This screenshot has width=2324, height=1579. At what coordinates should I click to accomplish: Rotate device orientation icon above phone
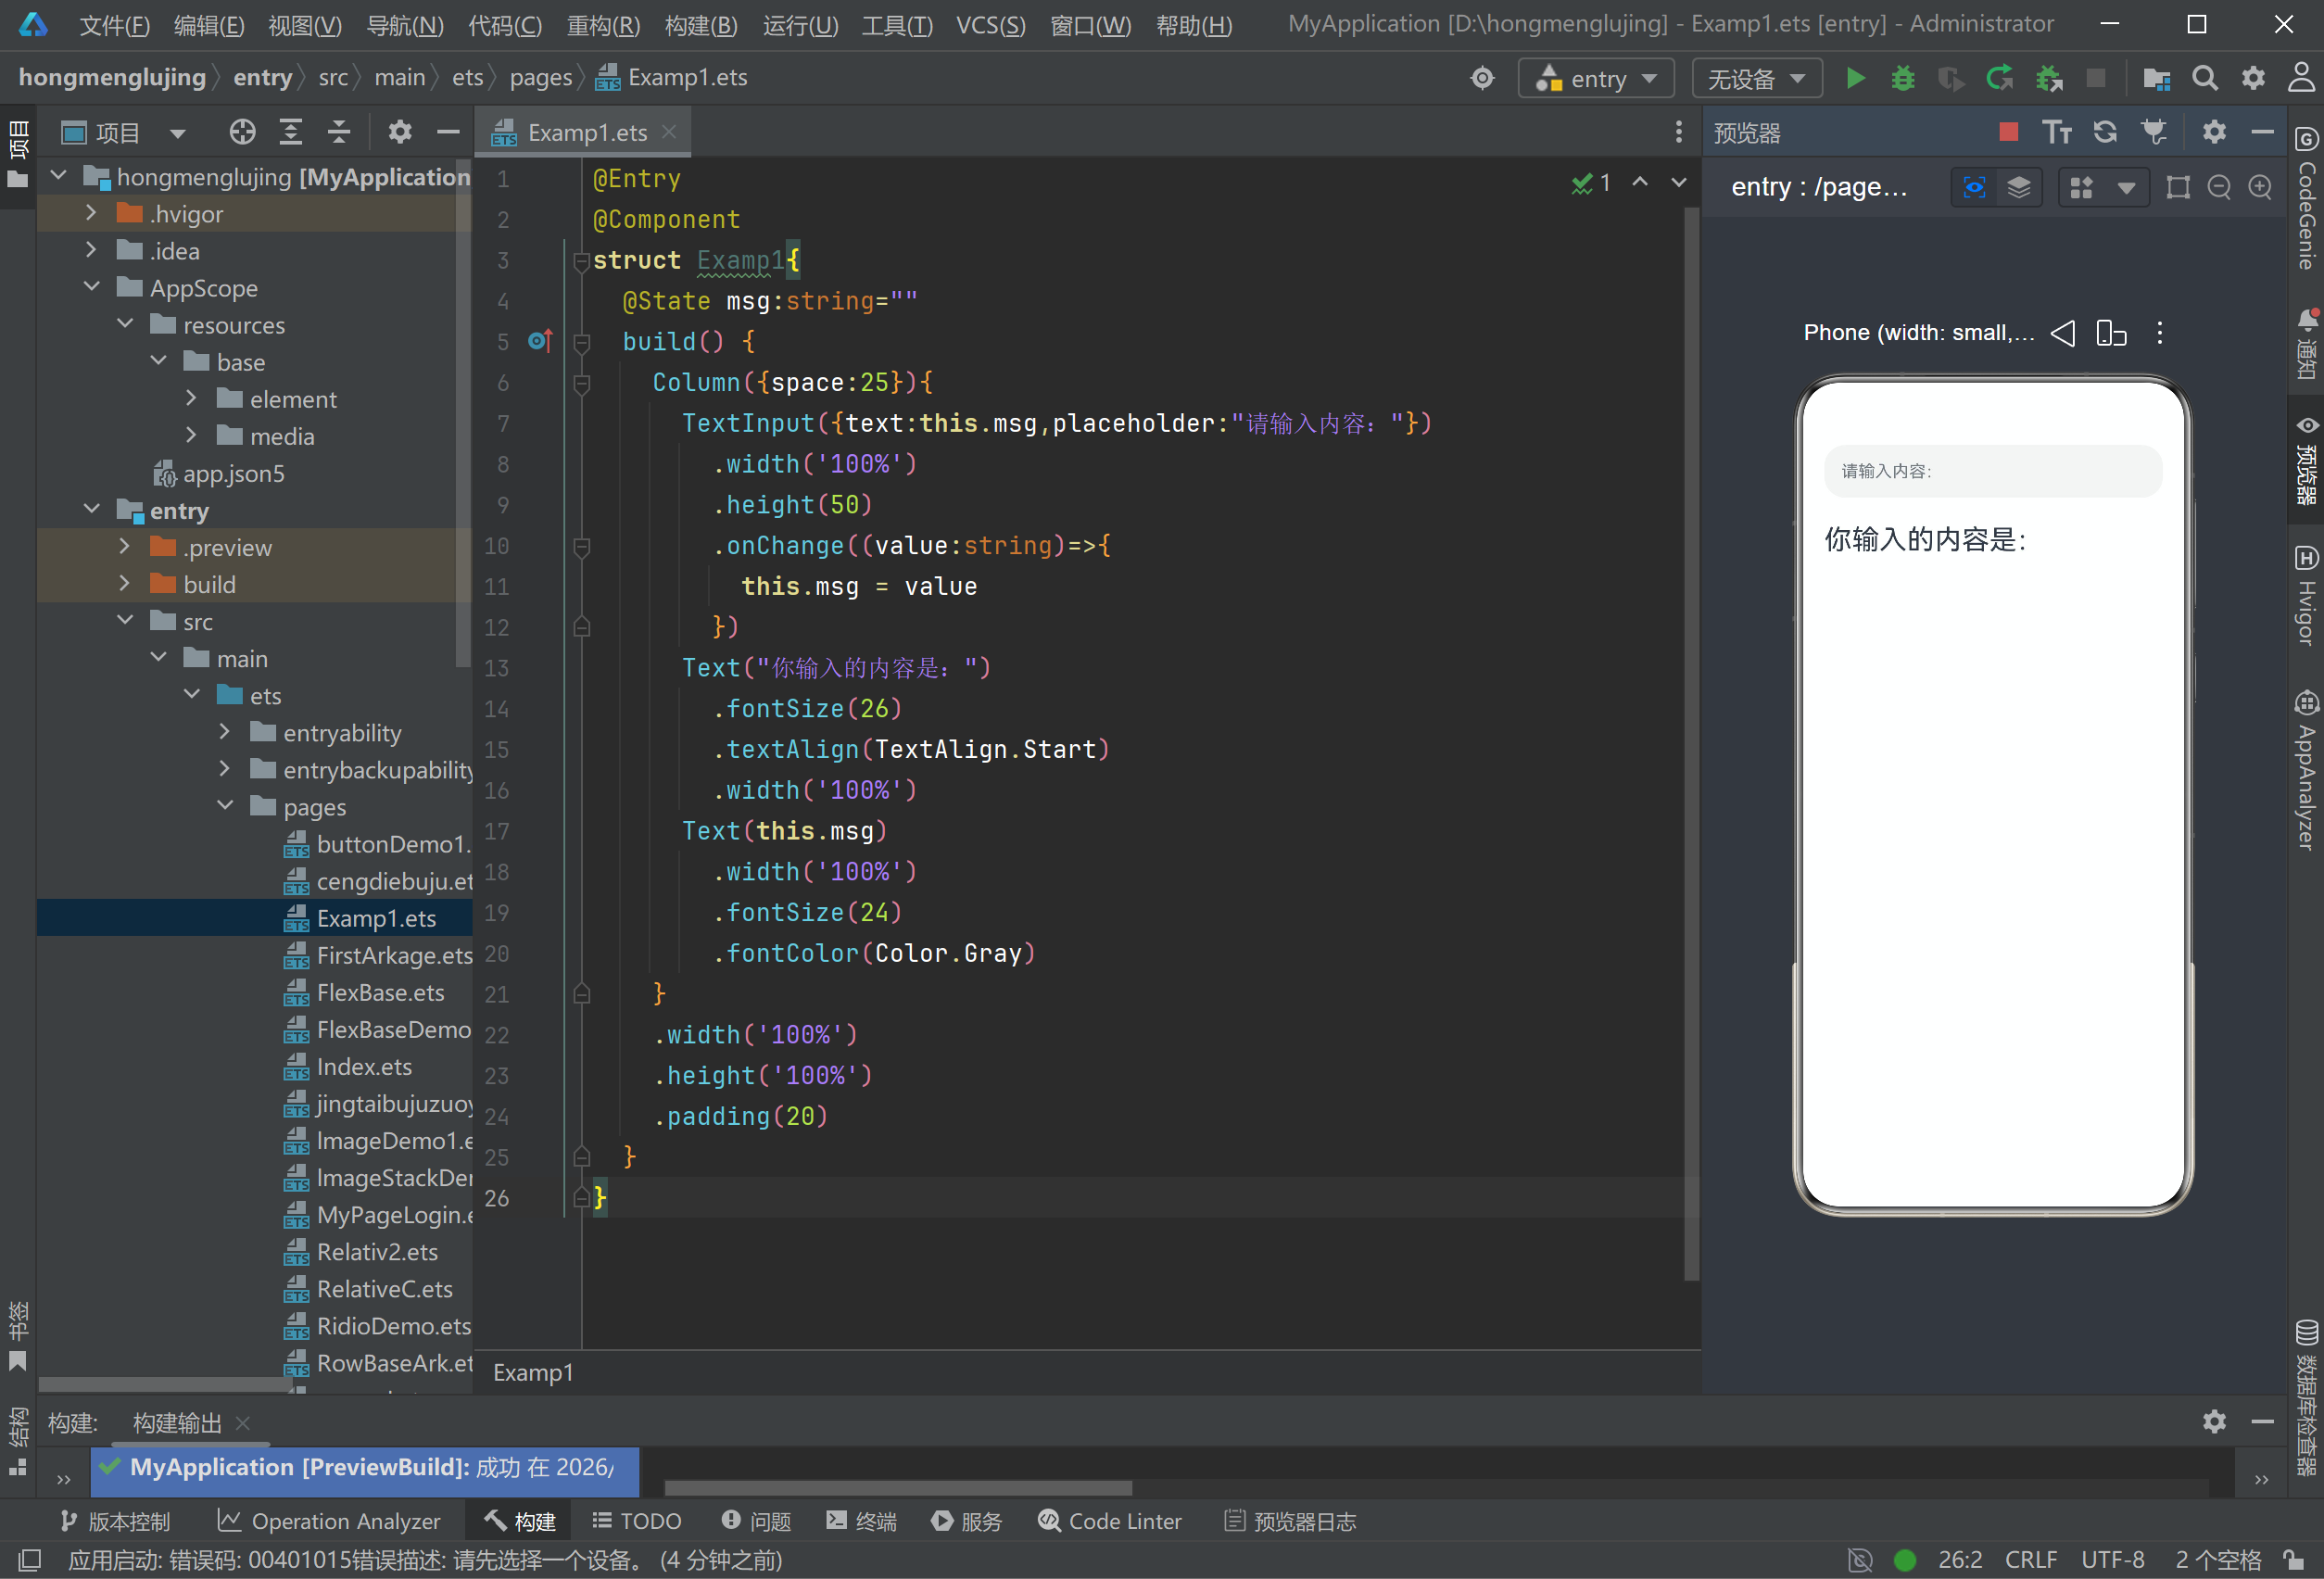(x=2111, y=333)
